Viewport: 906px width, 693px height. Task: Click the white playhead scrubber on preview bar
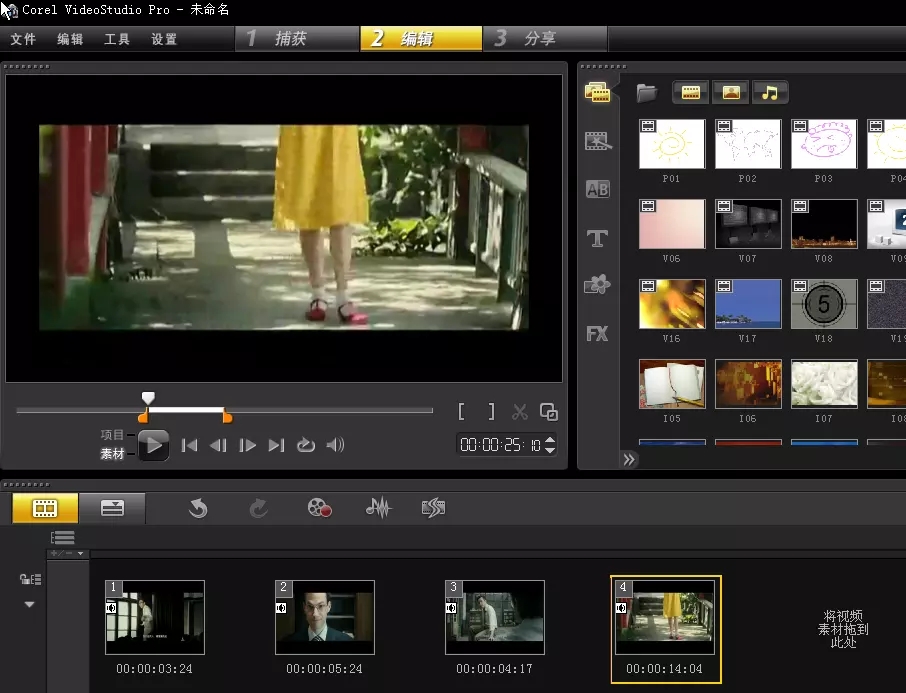pyautogui.click(x=148, y=398)
